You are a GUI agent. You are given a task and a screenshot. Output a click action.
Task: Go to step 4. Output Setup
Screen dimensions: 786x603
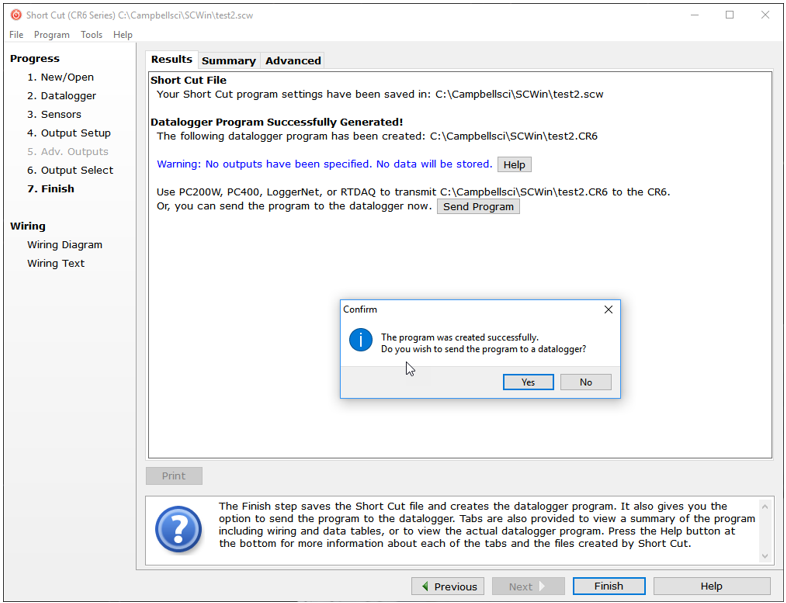click(x=69, y=133)
